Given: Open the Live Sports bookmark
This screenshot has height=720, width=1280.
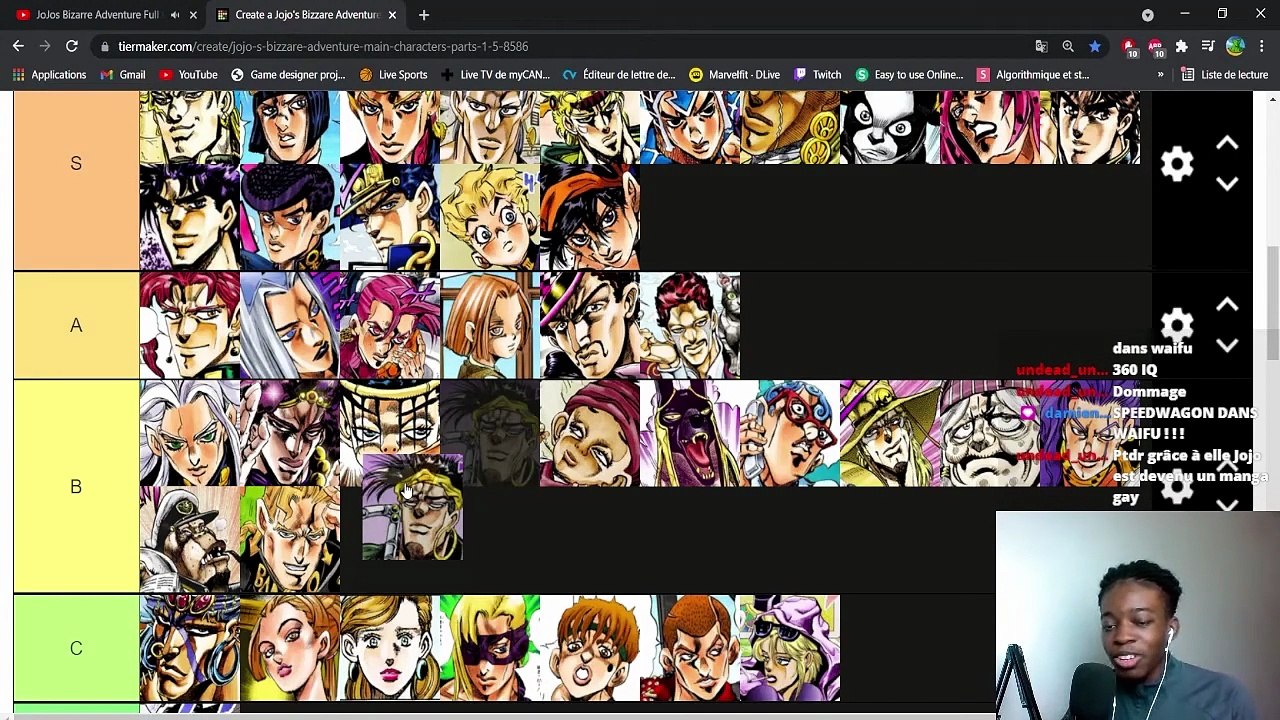Looking at the screenshot, I should (x=393, y=75).
